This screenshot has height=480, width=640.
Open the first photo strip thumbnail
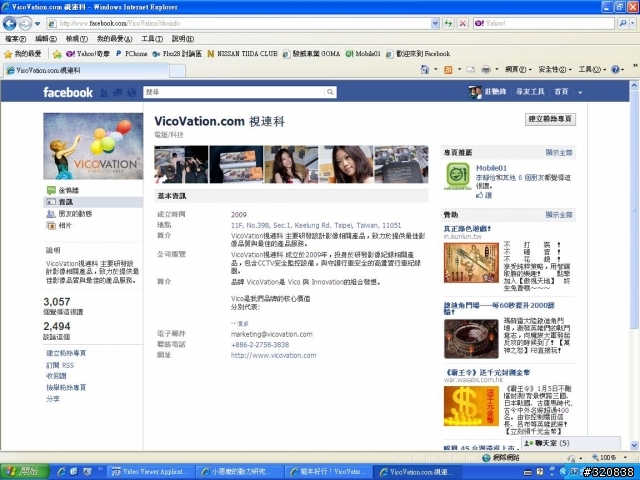coord(181,164)
